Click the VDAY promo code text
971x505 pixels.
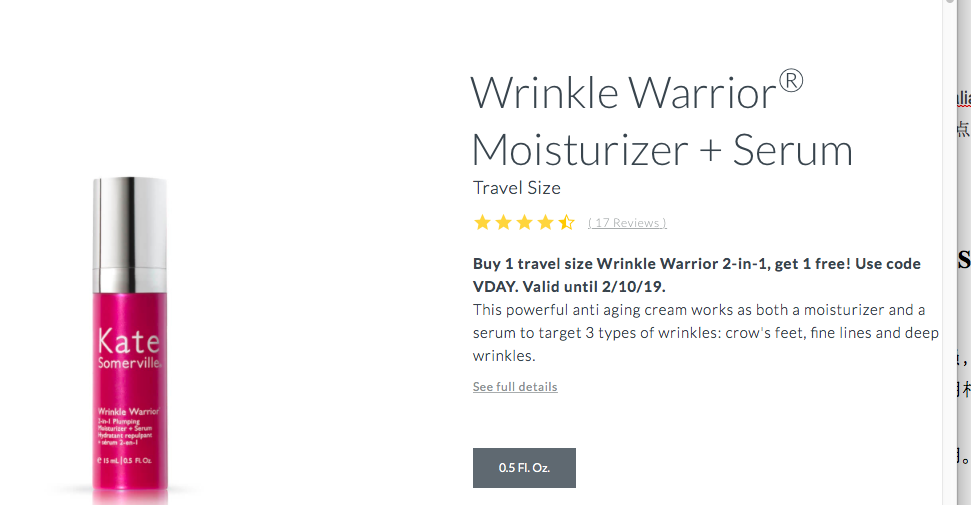pos(496,286)
